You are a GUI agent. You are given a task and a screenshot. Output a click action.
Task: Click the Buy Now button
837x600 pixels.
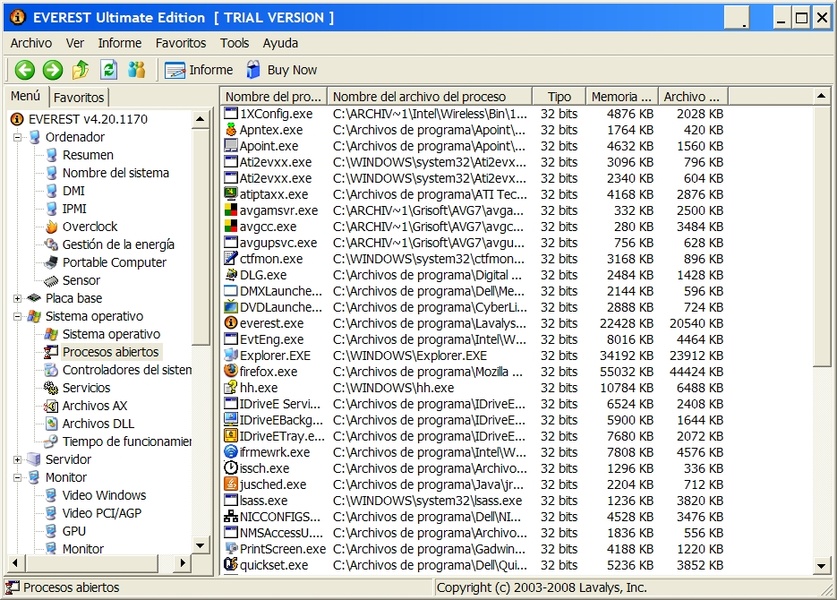coord(281,70)
